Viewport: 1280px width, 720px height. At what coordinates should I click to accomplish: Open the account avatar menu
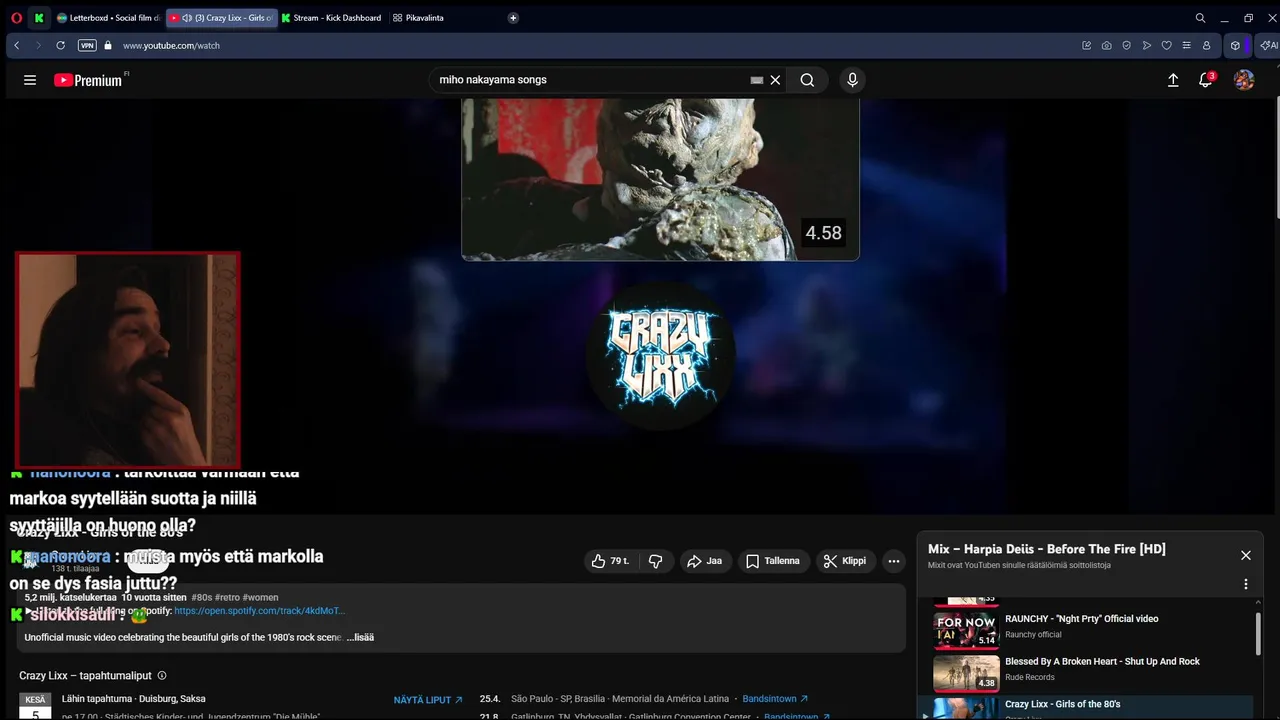pyautogui.click(x=1244, y=80)
